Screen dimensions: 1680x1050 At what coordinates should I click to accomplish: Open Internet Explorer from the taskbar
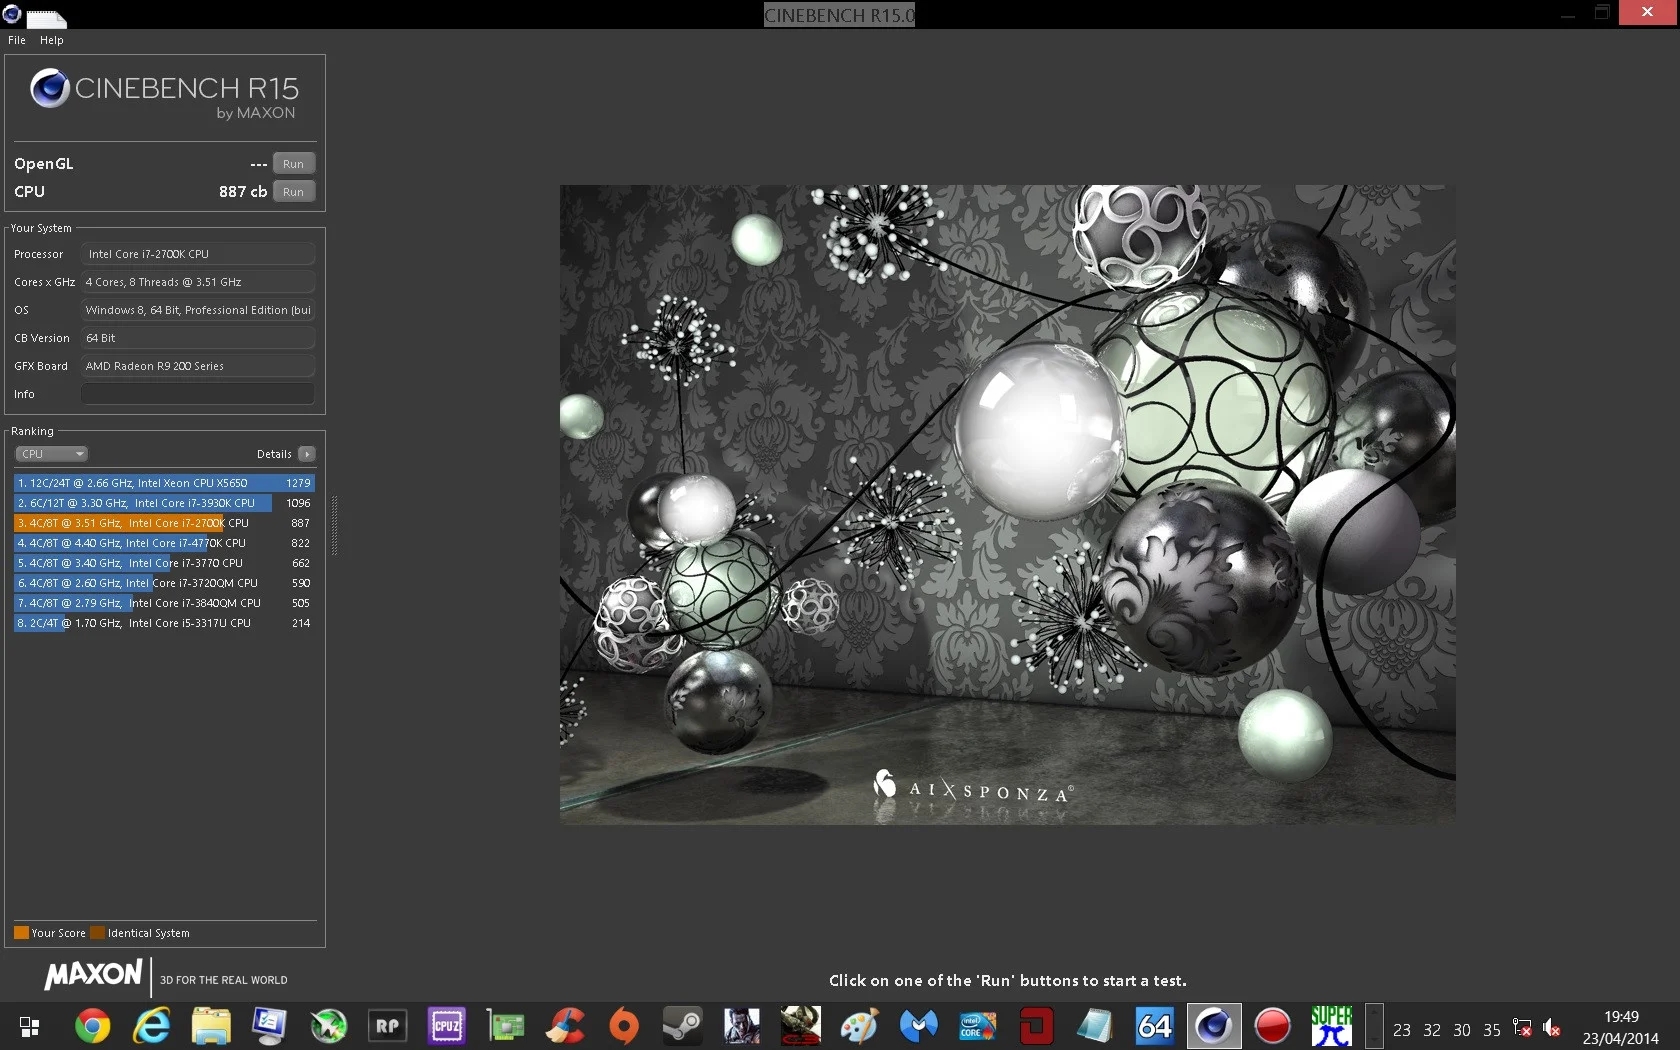tap(152, 1026)
